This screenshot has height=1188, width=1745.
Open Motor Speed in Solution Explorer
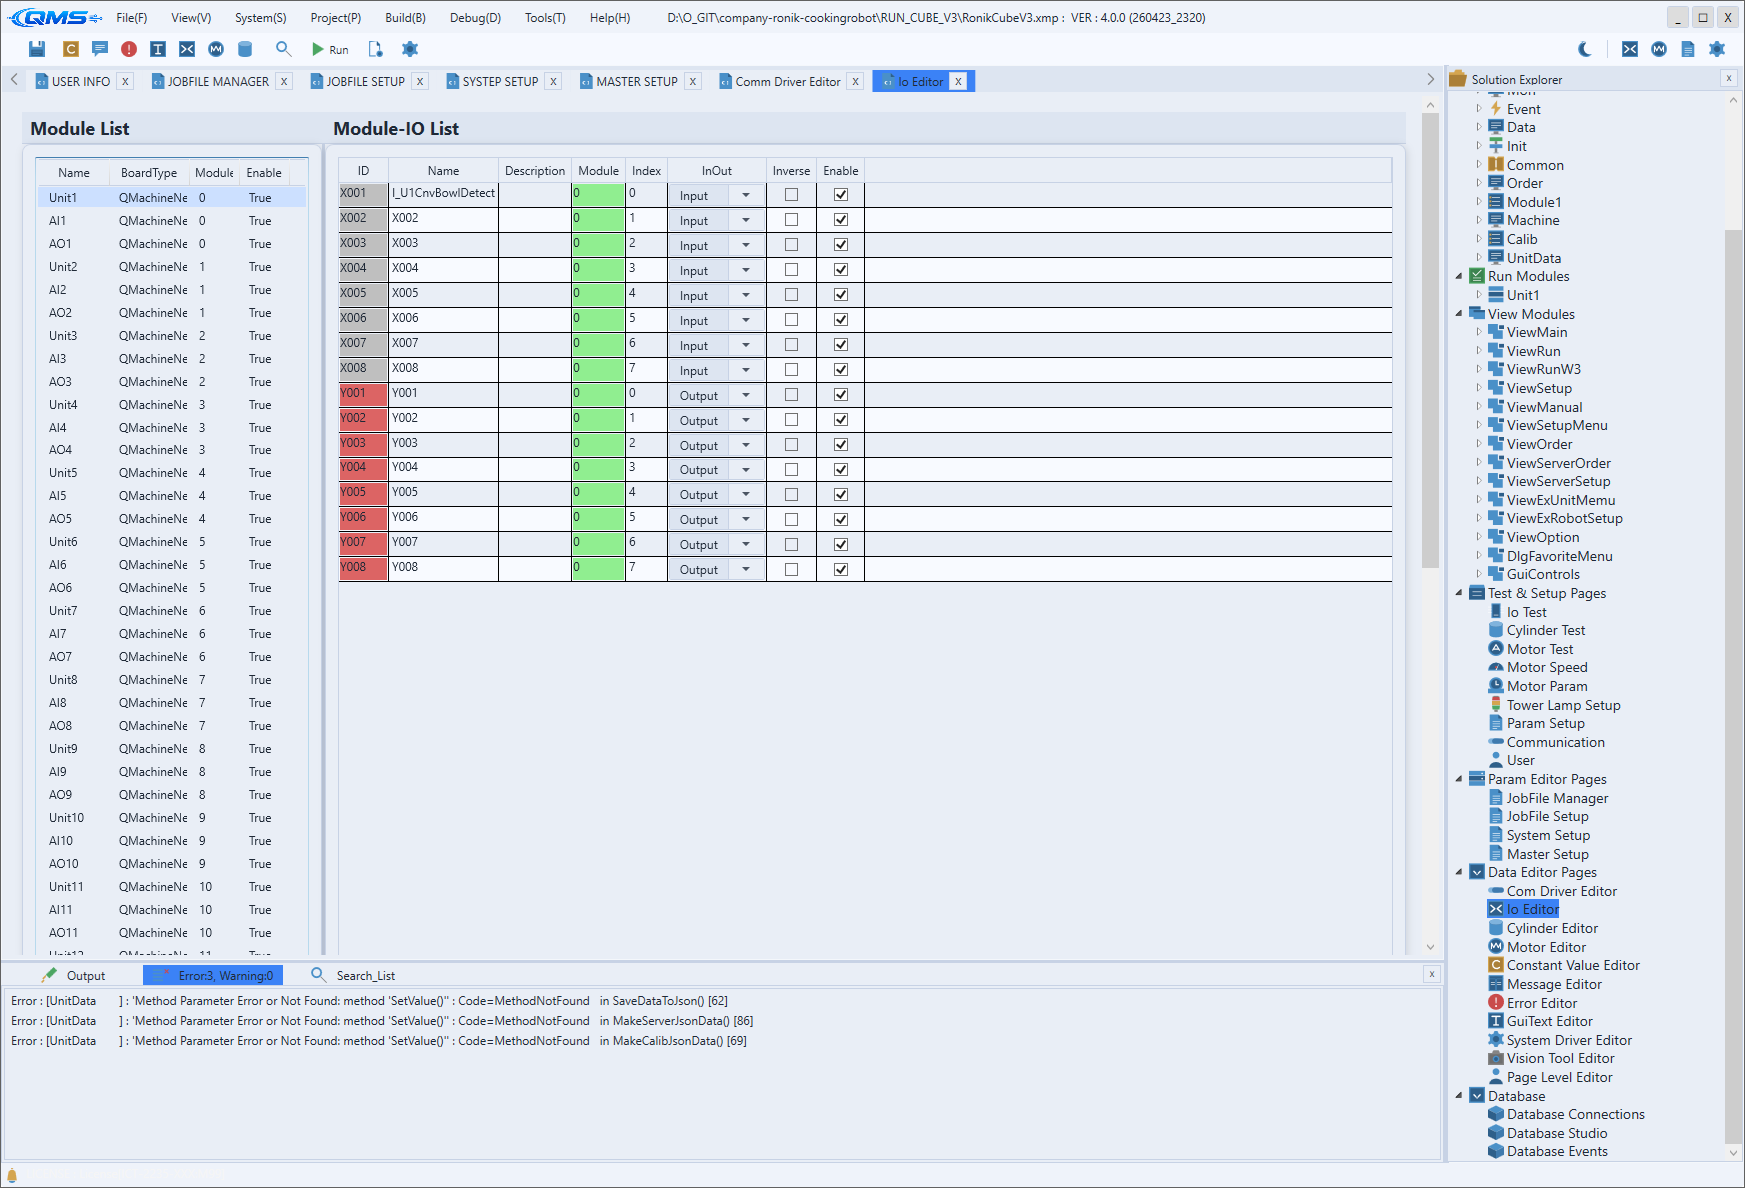click(1546, 667)
